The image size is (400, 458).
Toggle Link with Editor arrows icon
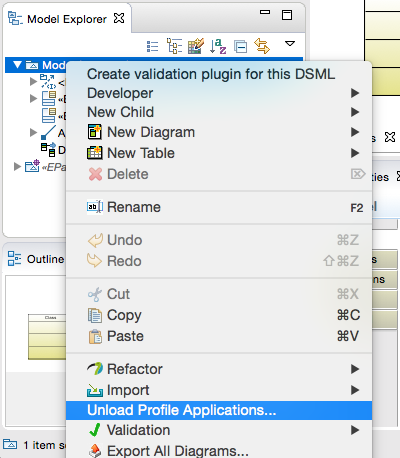coord(262,46)
